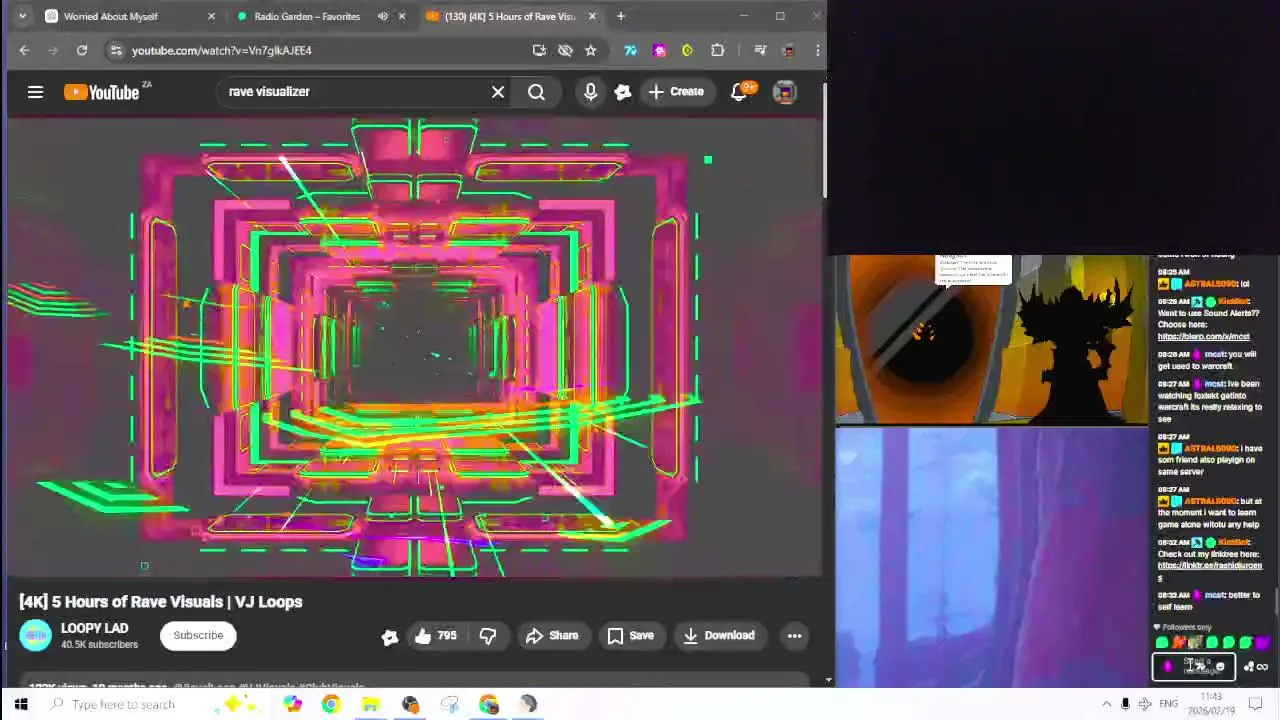Image resolution: width=1280 pixels, height=720 pixels.
Task: Open the YouTube hamburger guide menu
Action: point(35,92)
